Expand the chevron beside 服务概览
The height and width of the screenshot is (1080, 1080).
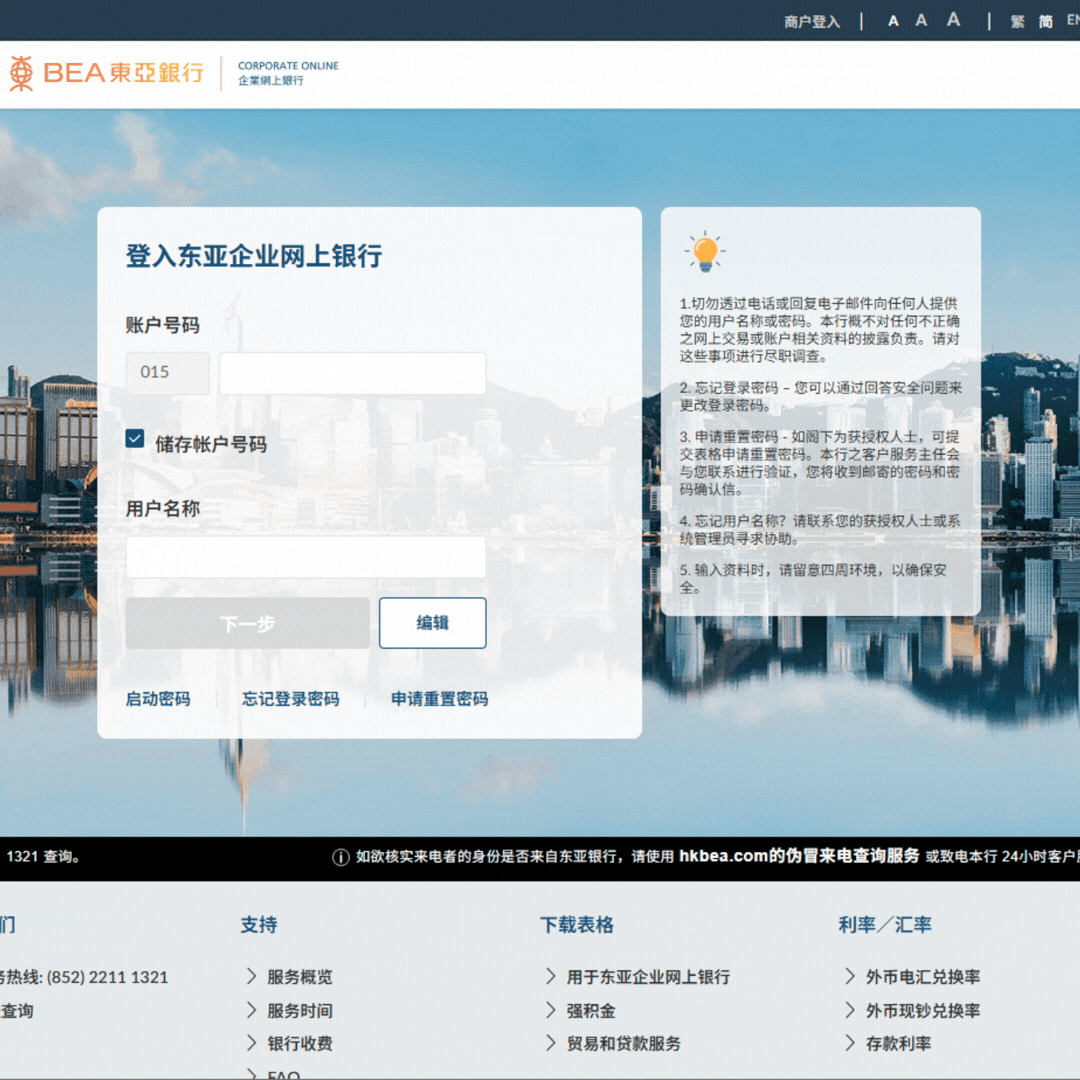tap(251, 976)
